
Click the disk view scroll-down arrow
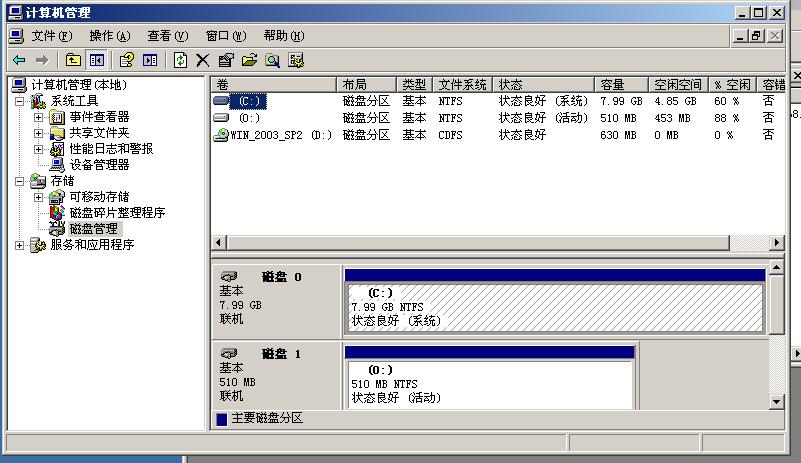click(776, 402)
